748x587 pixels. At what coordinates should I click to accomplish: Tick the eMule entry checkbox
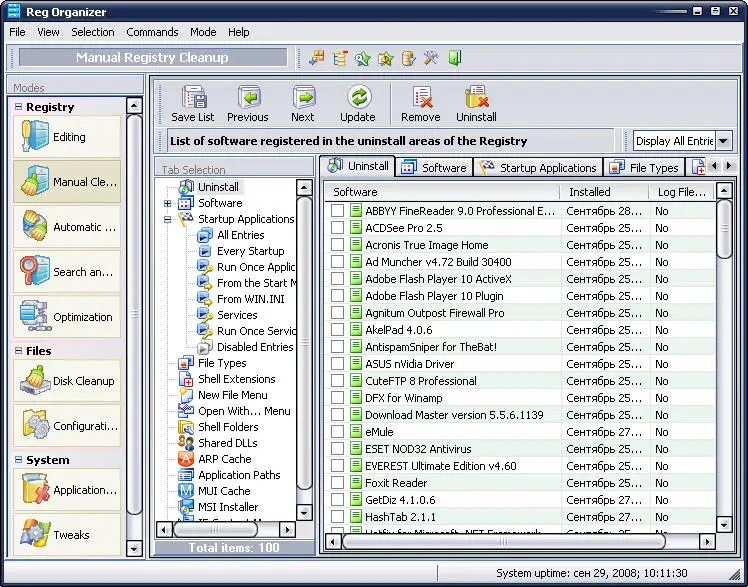click(338, 432)
